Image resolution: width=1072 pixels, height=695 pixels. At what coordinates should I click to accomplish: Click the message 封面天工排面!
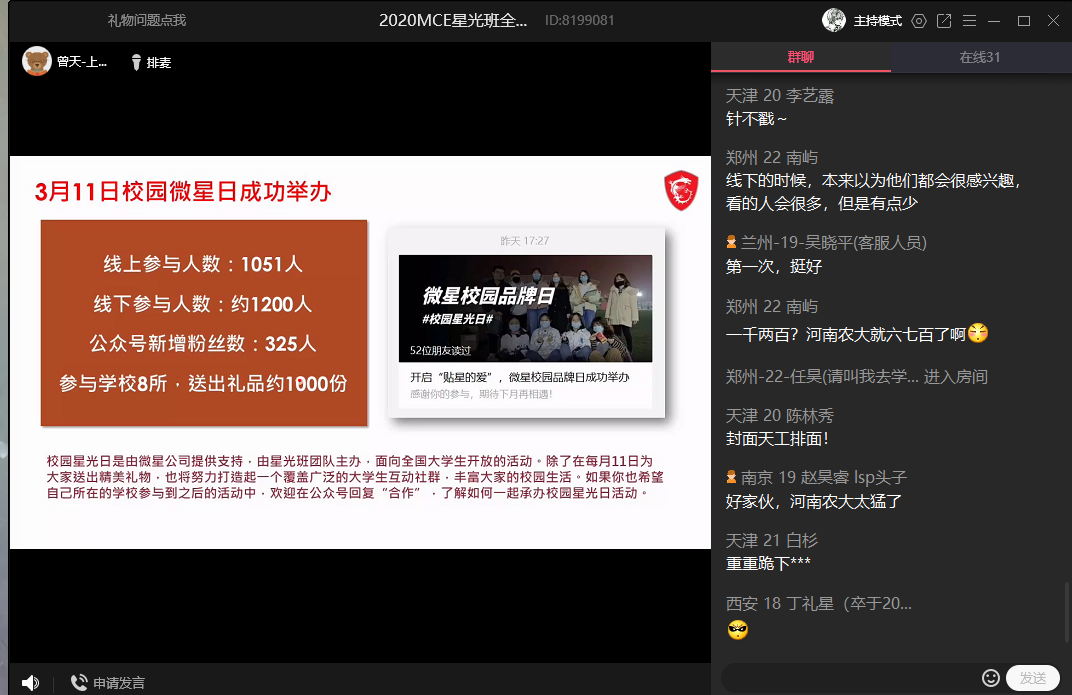tap(777, 439)
